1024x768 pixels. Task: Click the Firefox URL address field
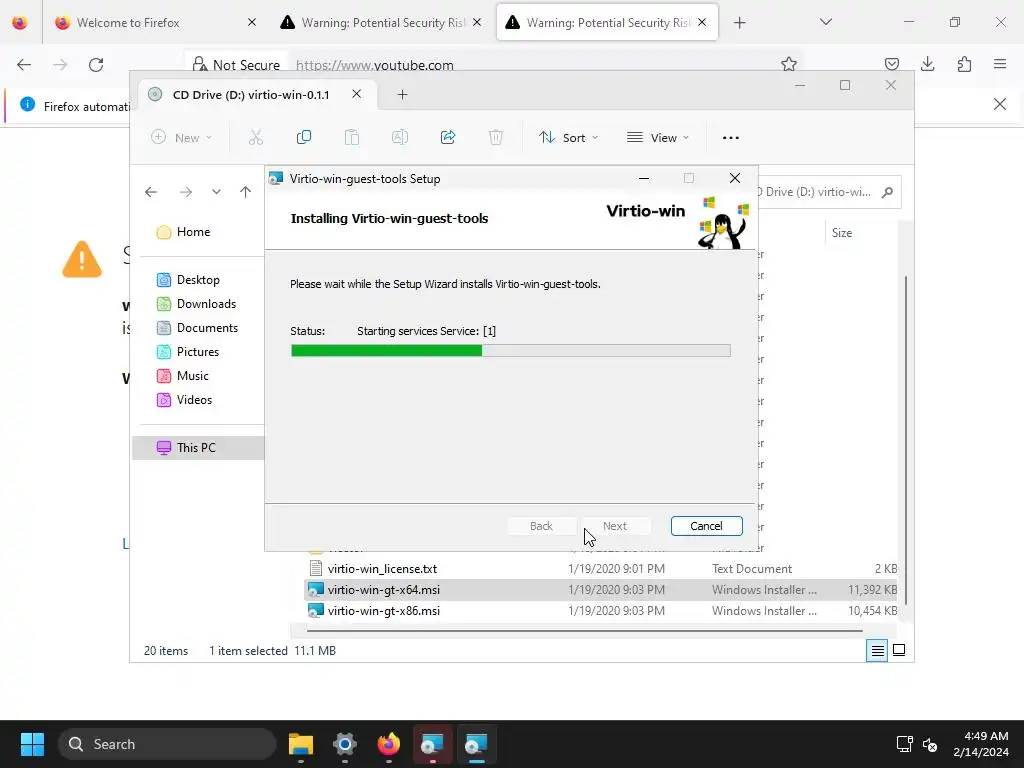(532, 65)
